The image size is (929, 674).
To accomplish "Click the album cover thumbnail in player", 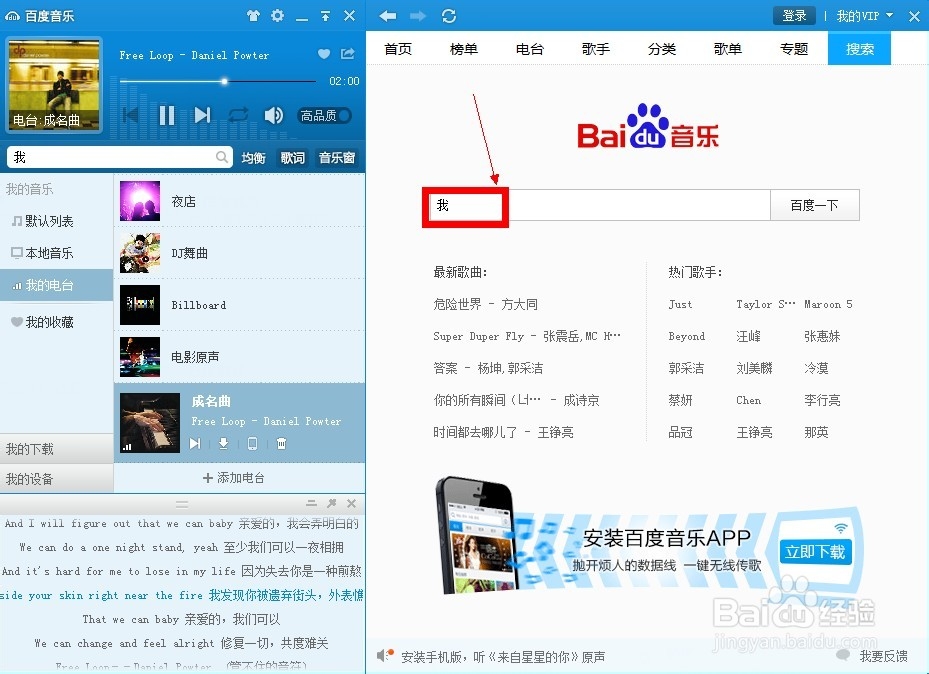I will [x=54, y=84].
